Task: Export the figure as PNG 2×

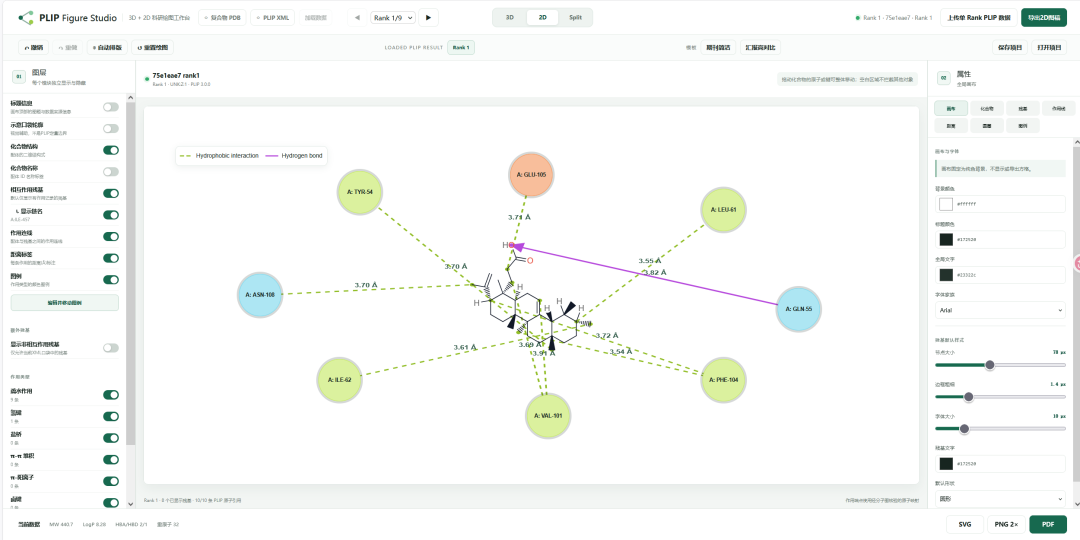Action: 1006,524
